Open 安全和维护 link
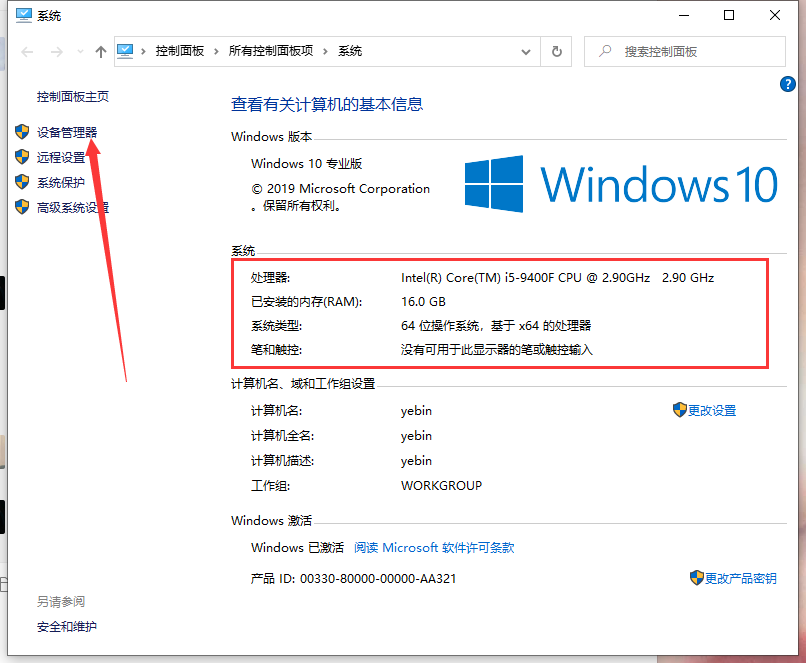This screenshot has width=806, height=663. [67, 627]
